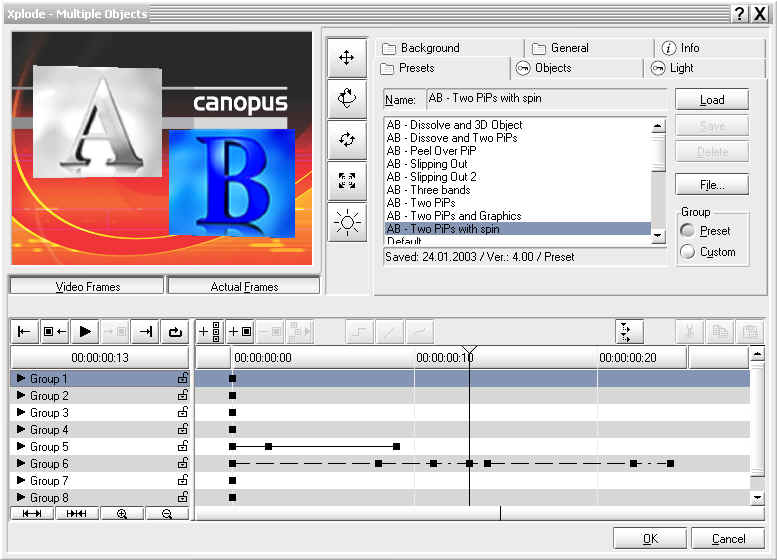Click the help question mark button
The width and height of the screenshot is (777, 560).
pos(739,13)
